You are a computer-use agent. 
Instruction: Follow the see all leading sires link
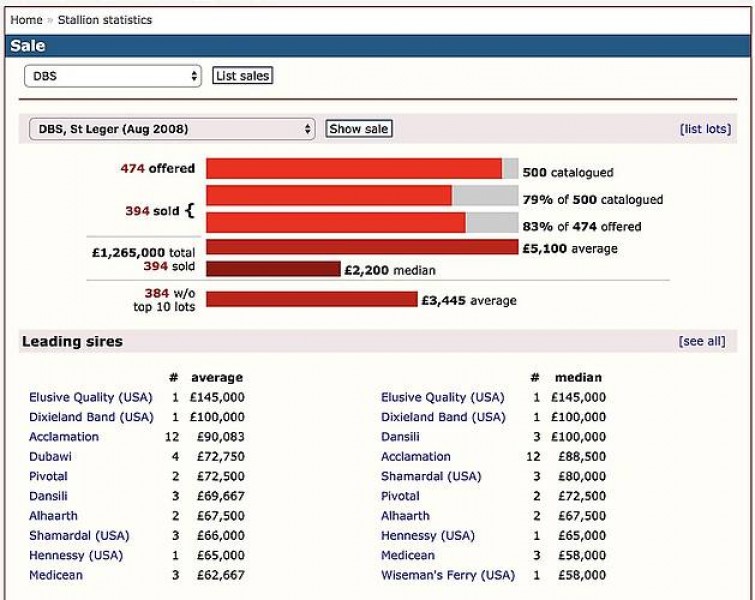click(x=701, y=342)
